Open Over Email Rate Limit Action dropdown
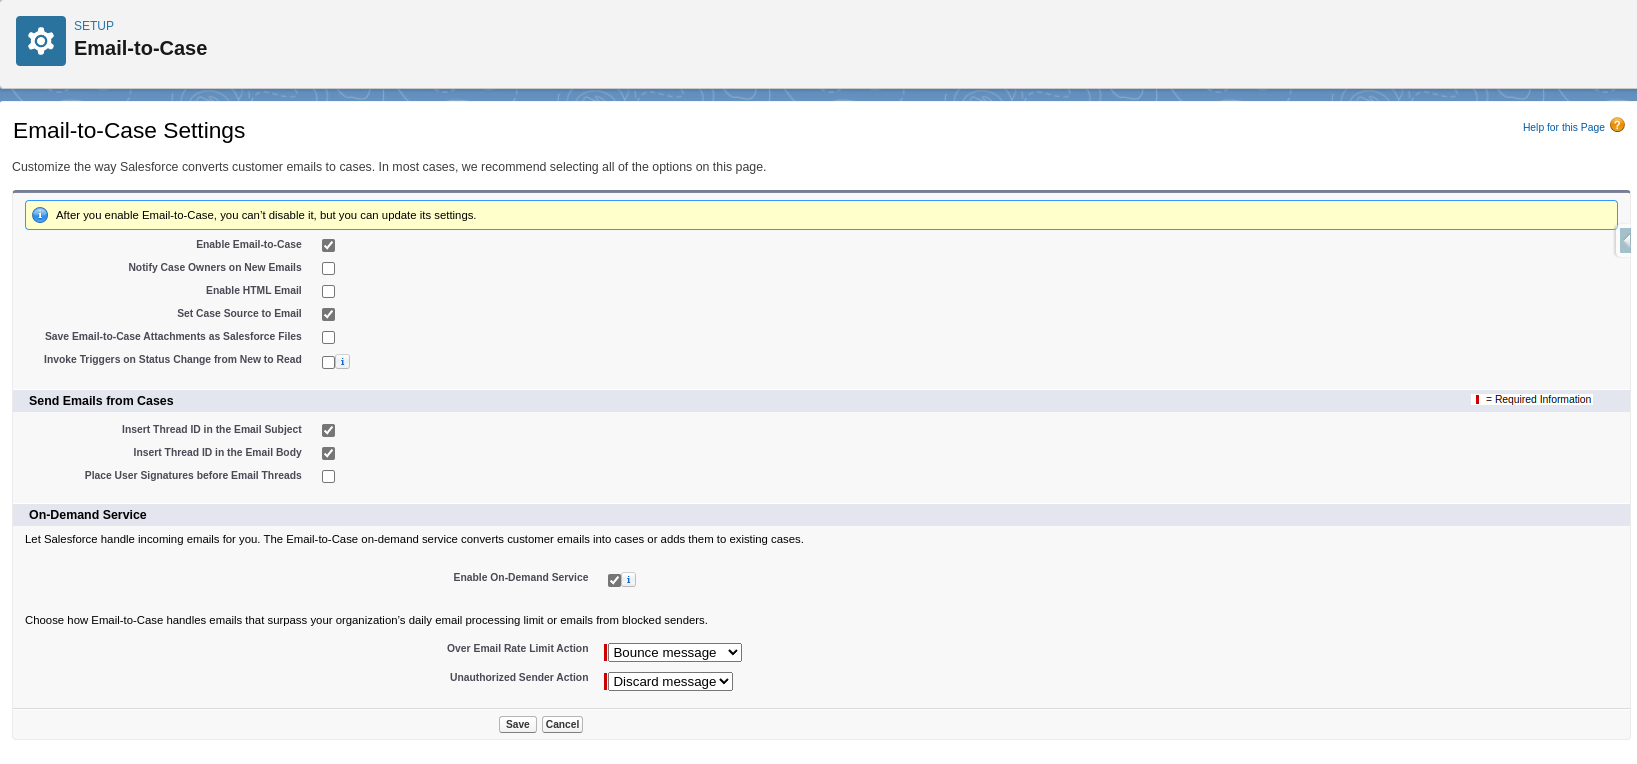This screenshot has height=764, width=1637. (x=675, y=653)
